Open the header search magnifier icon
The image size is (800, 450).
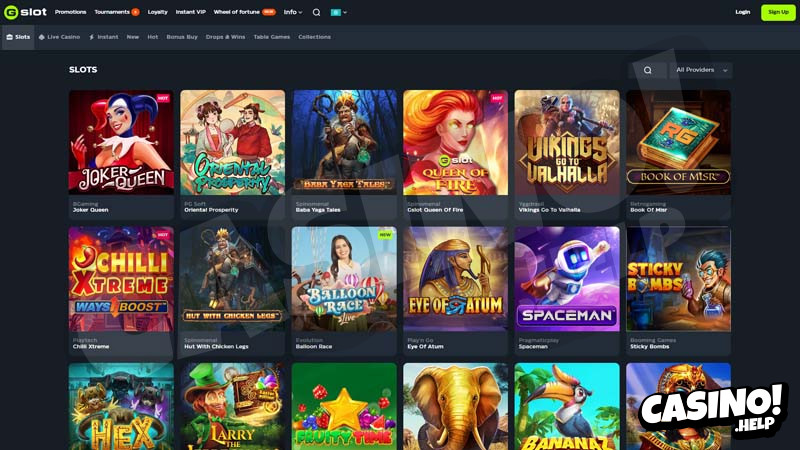[316, 12]
